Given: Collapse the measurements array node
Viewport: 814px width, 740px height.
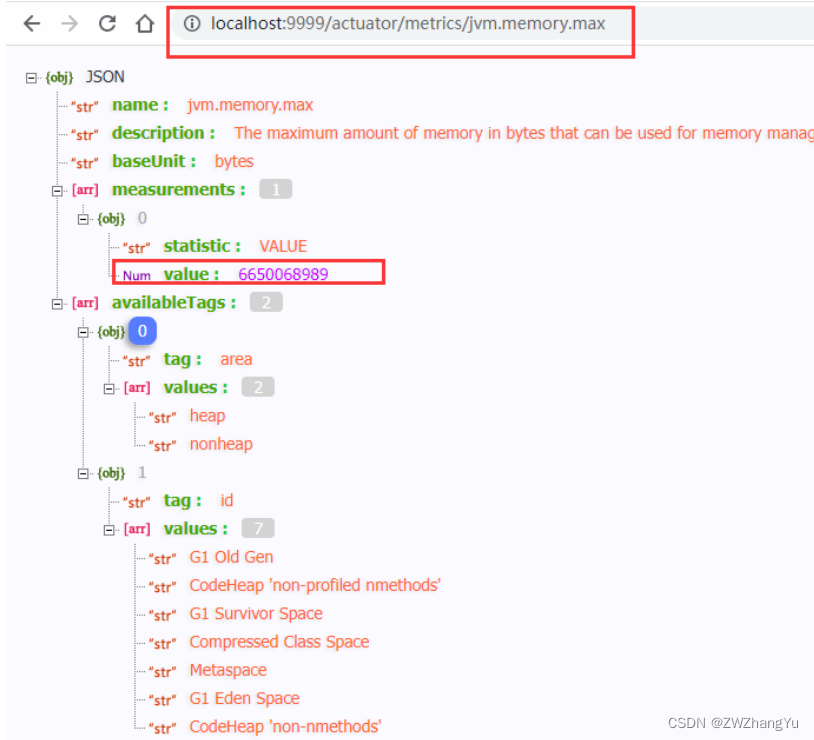Looking at the screenshot, I should click(x=57, y=189).
